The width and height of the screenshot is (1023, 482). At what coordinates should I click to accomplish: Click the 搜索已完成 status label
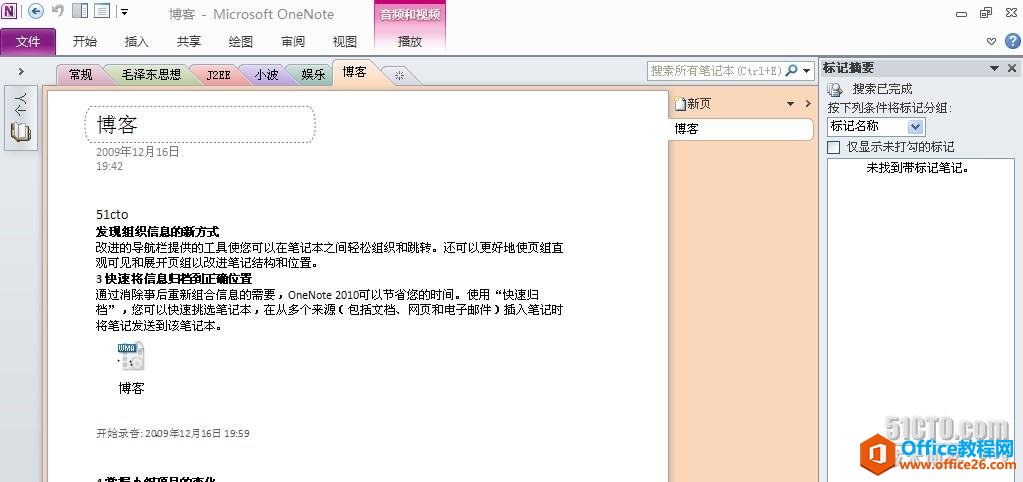pyautogui.click(x=882, y=89)
